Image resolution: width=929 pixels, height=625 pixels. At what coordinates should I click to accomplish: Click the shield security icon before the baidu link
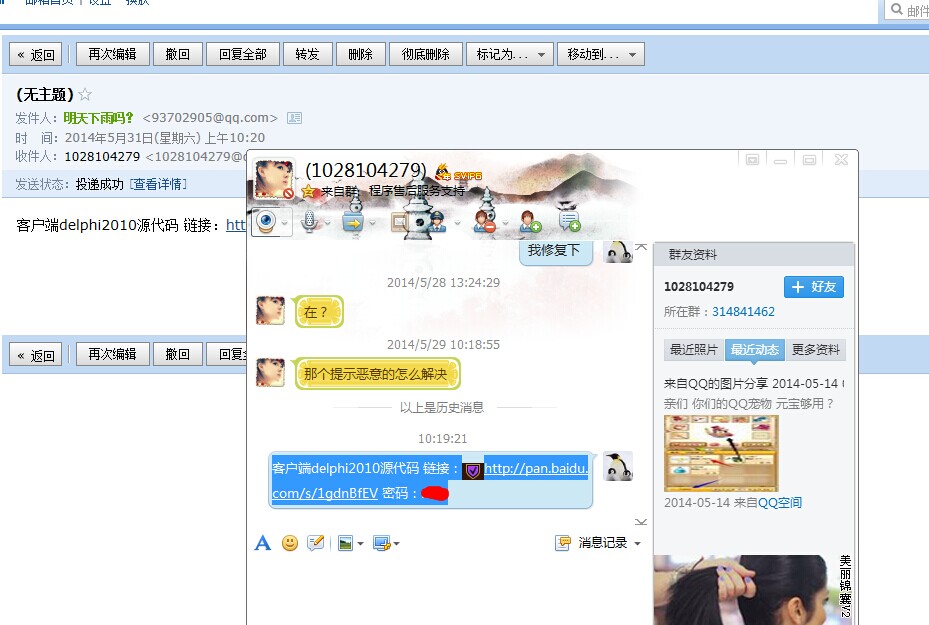tap(473, 470)
